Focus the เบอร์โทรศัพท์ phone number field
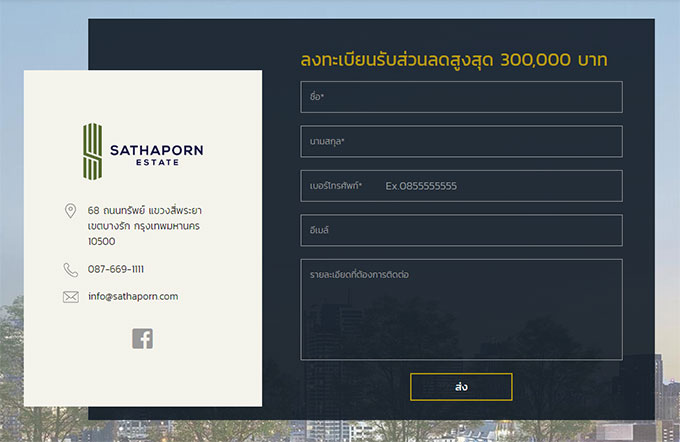680x442 pixels. coord(461,186)
